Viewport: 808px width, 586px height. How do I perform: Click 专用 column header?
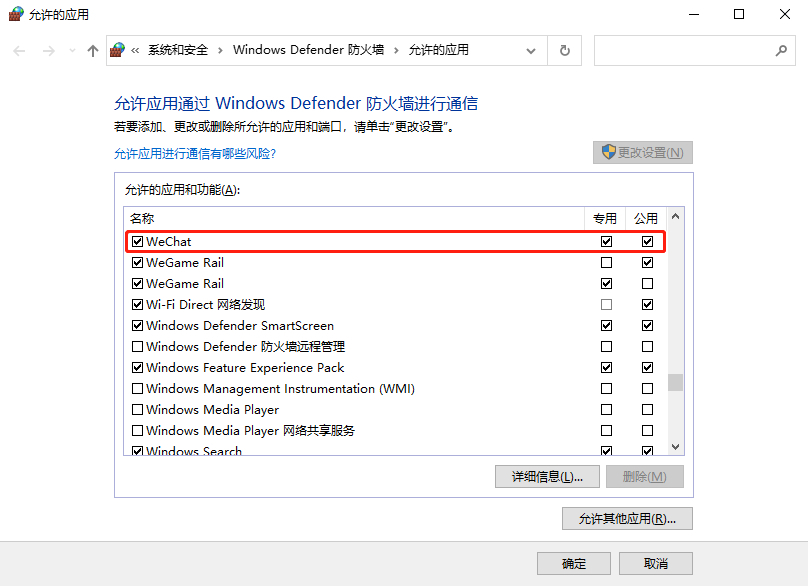[x=604, y=219]
